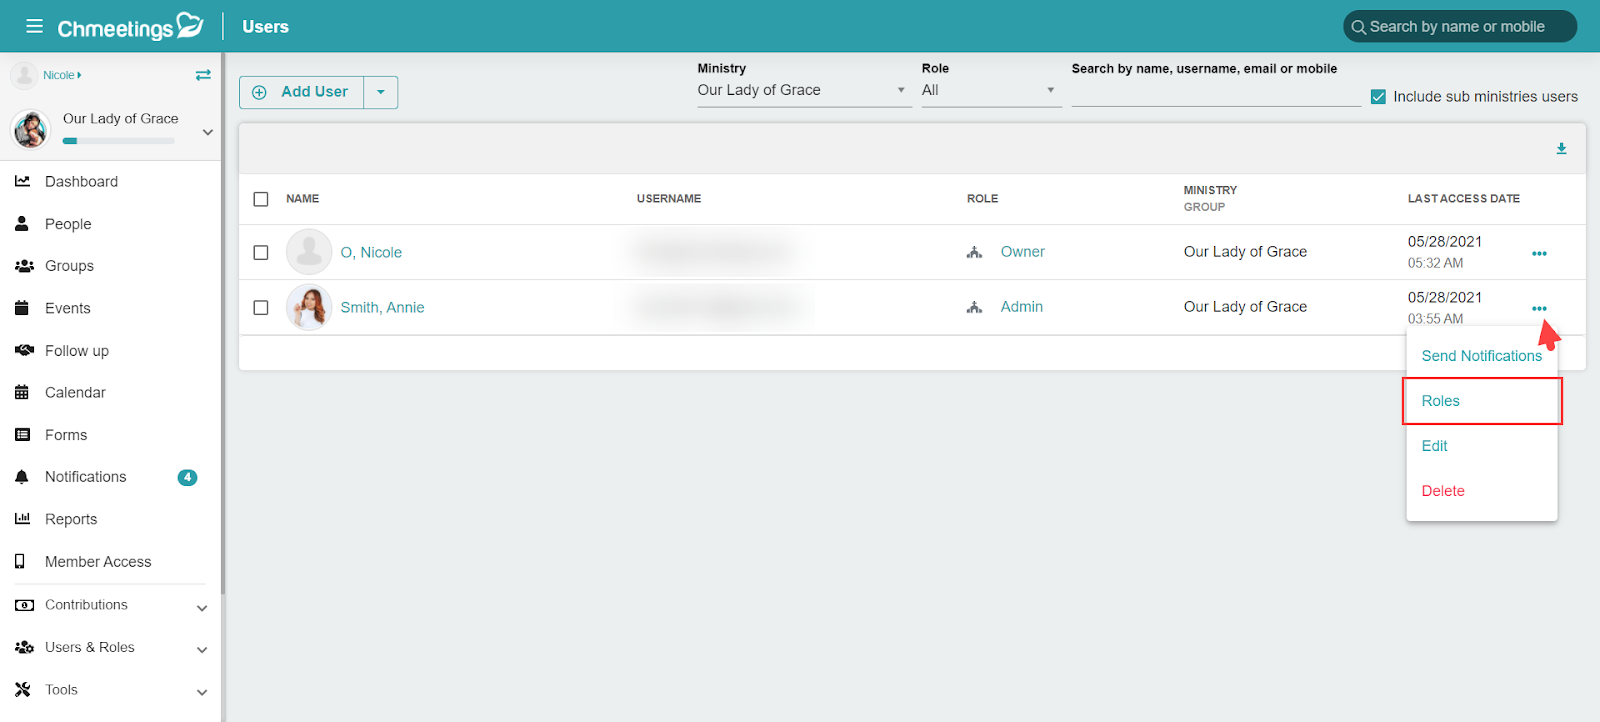Select Delete in the context menu

pos(1481,491)
